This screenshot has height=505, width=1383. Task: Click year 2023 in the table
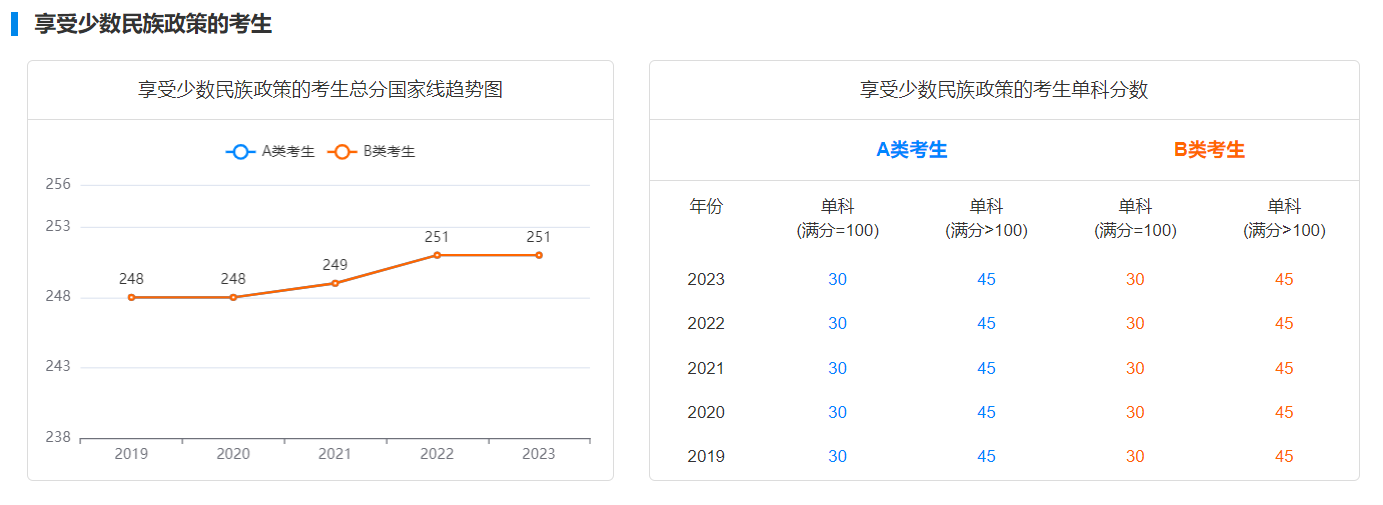tap(706, 280)
